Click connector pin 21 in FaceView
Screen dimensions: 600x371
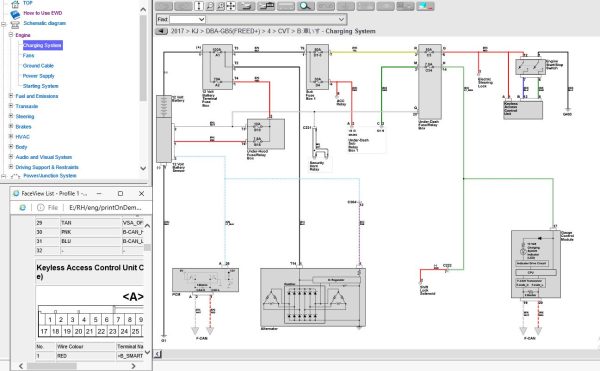(x=89, y=331)
